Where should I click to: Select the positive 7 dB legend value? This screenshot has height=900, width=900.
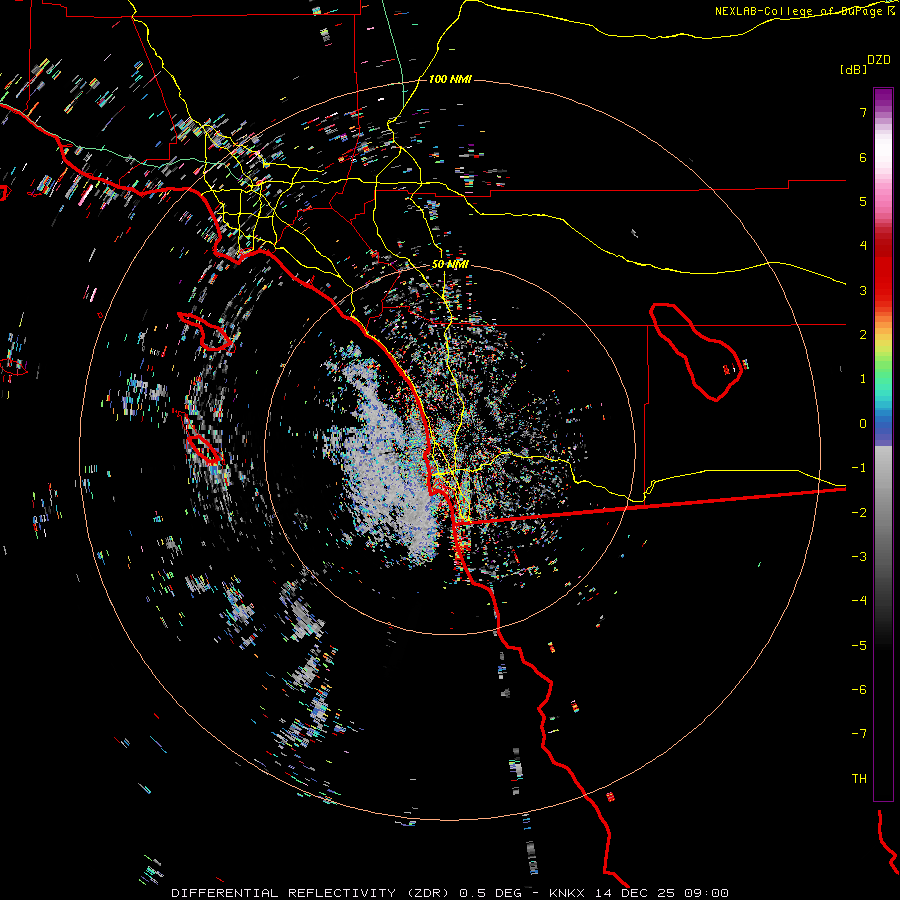click(x=863, y=112)
